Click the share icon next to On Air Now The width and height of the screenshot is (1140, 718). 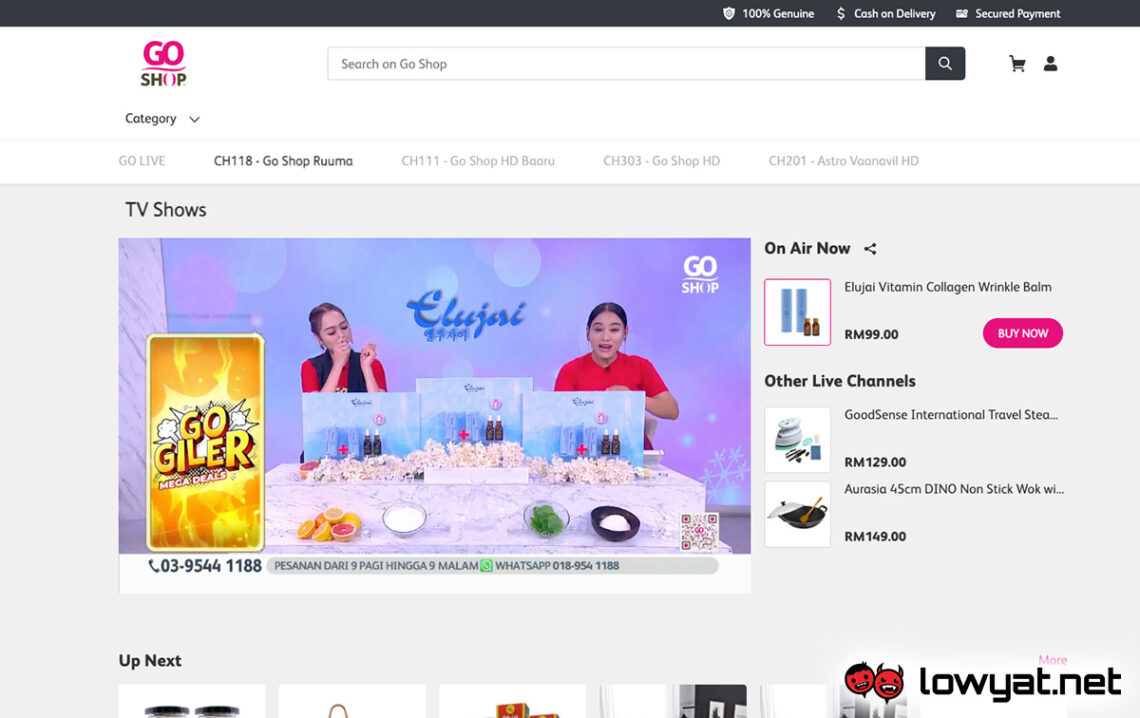click(869, 248)
